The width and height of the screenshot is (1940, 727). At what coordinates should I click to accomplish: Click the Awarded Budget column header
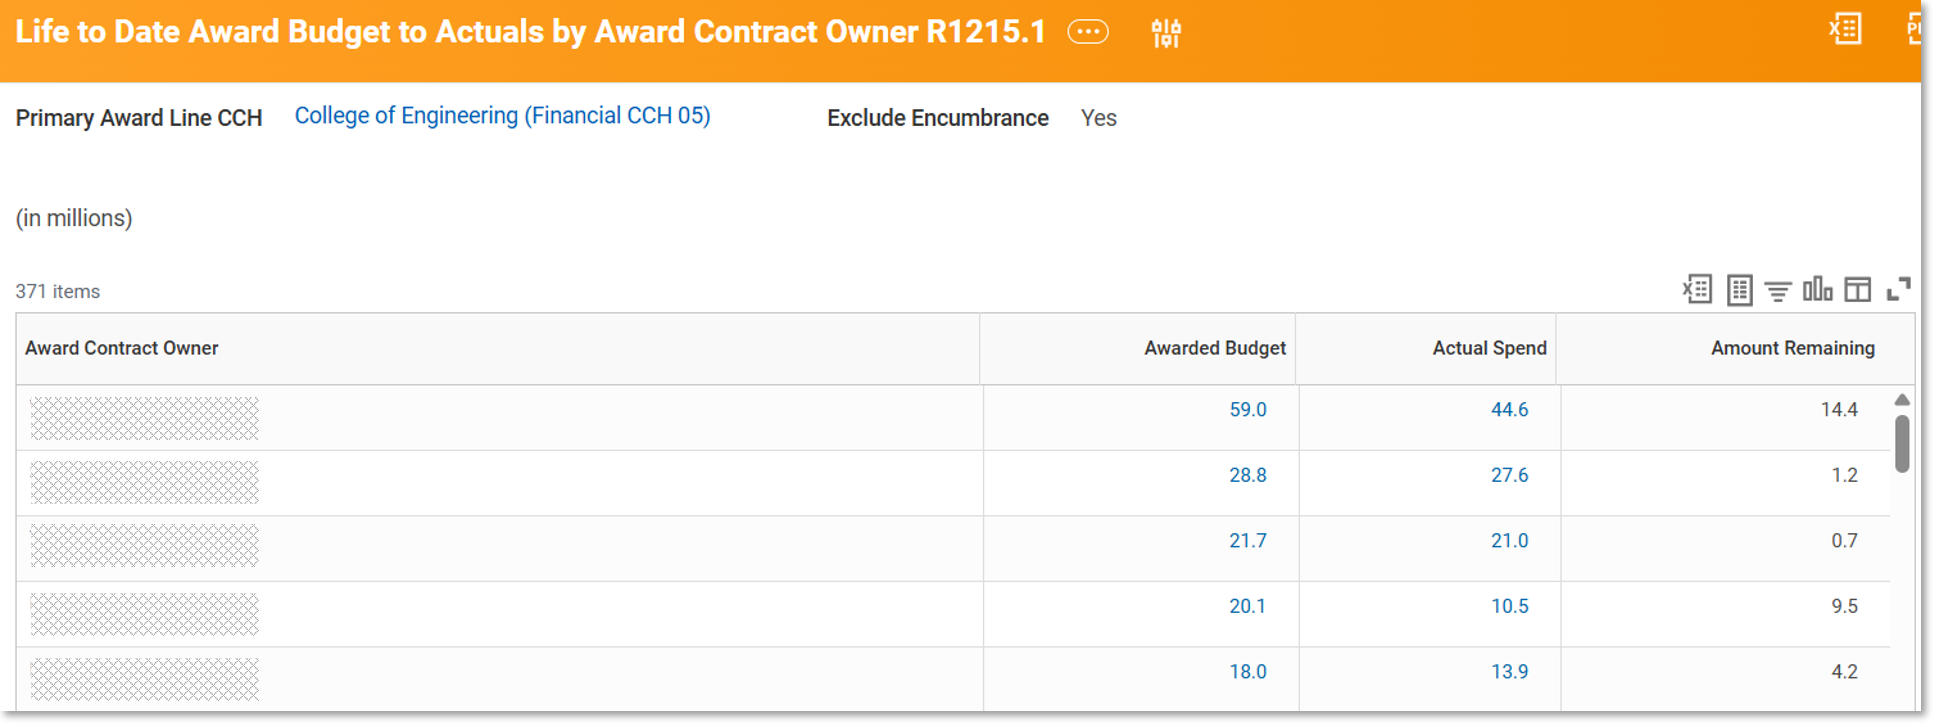click(x=1214, y=348)
